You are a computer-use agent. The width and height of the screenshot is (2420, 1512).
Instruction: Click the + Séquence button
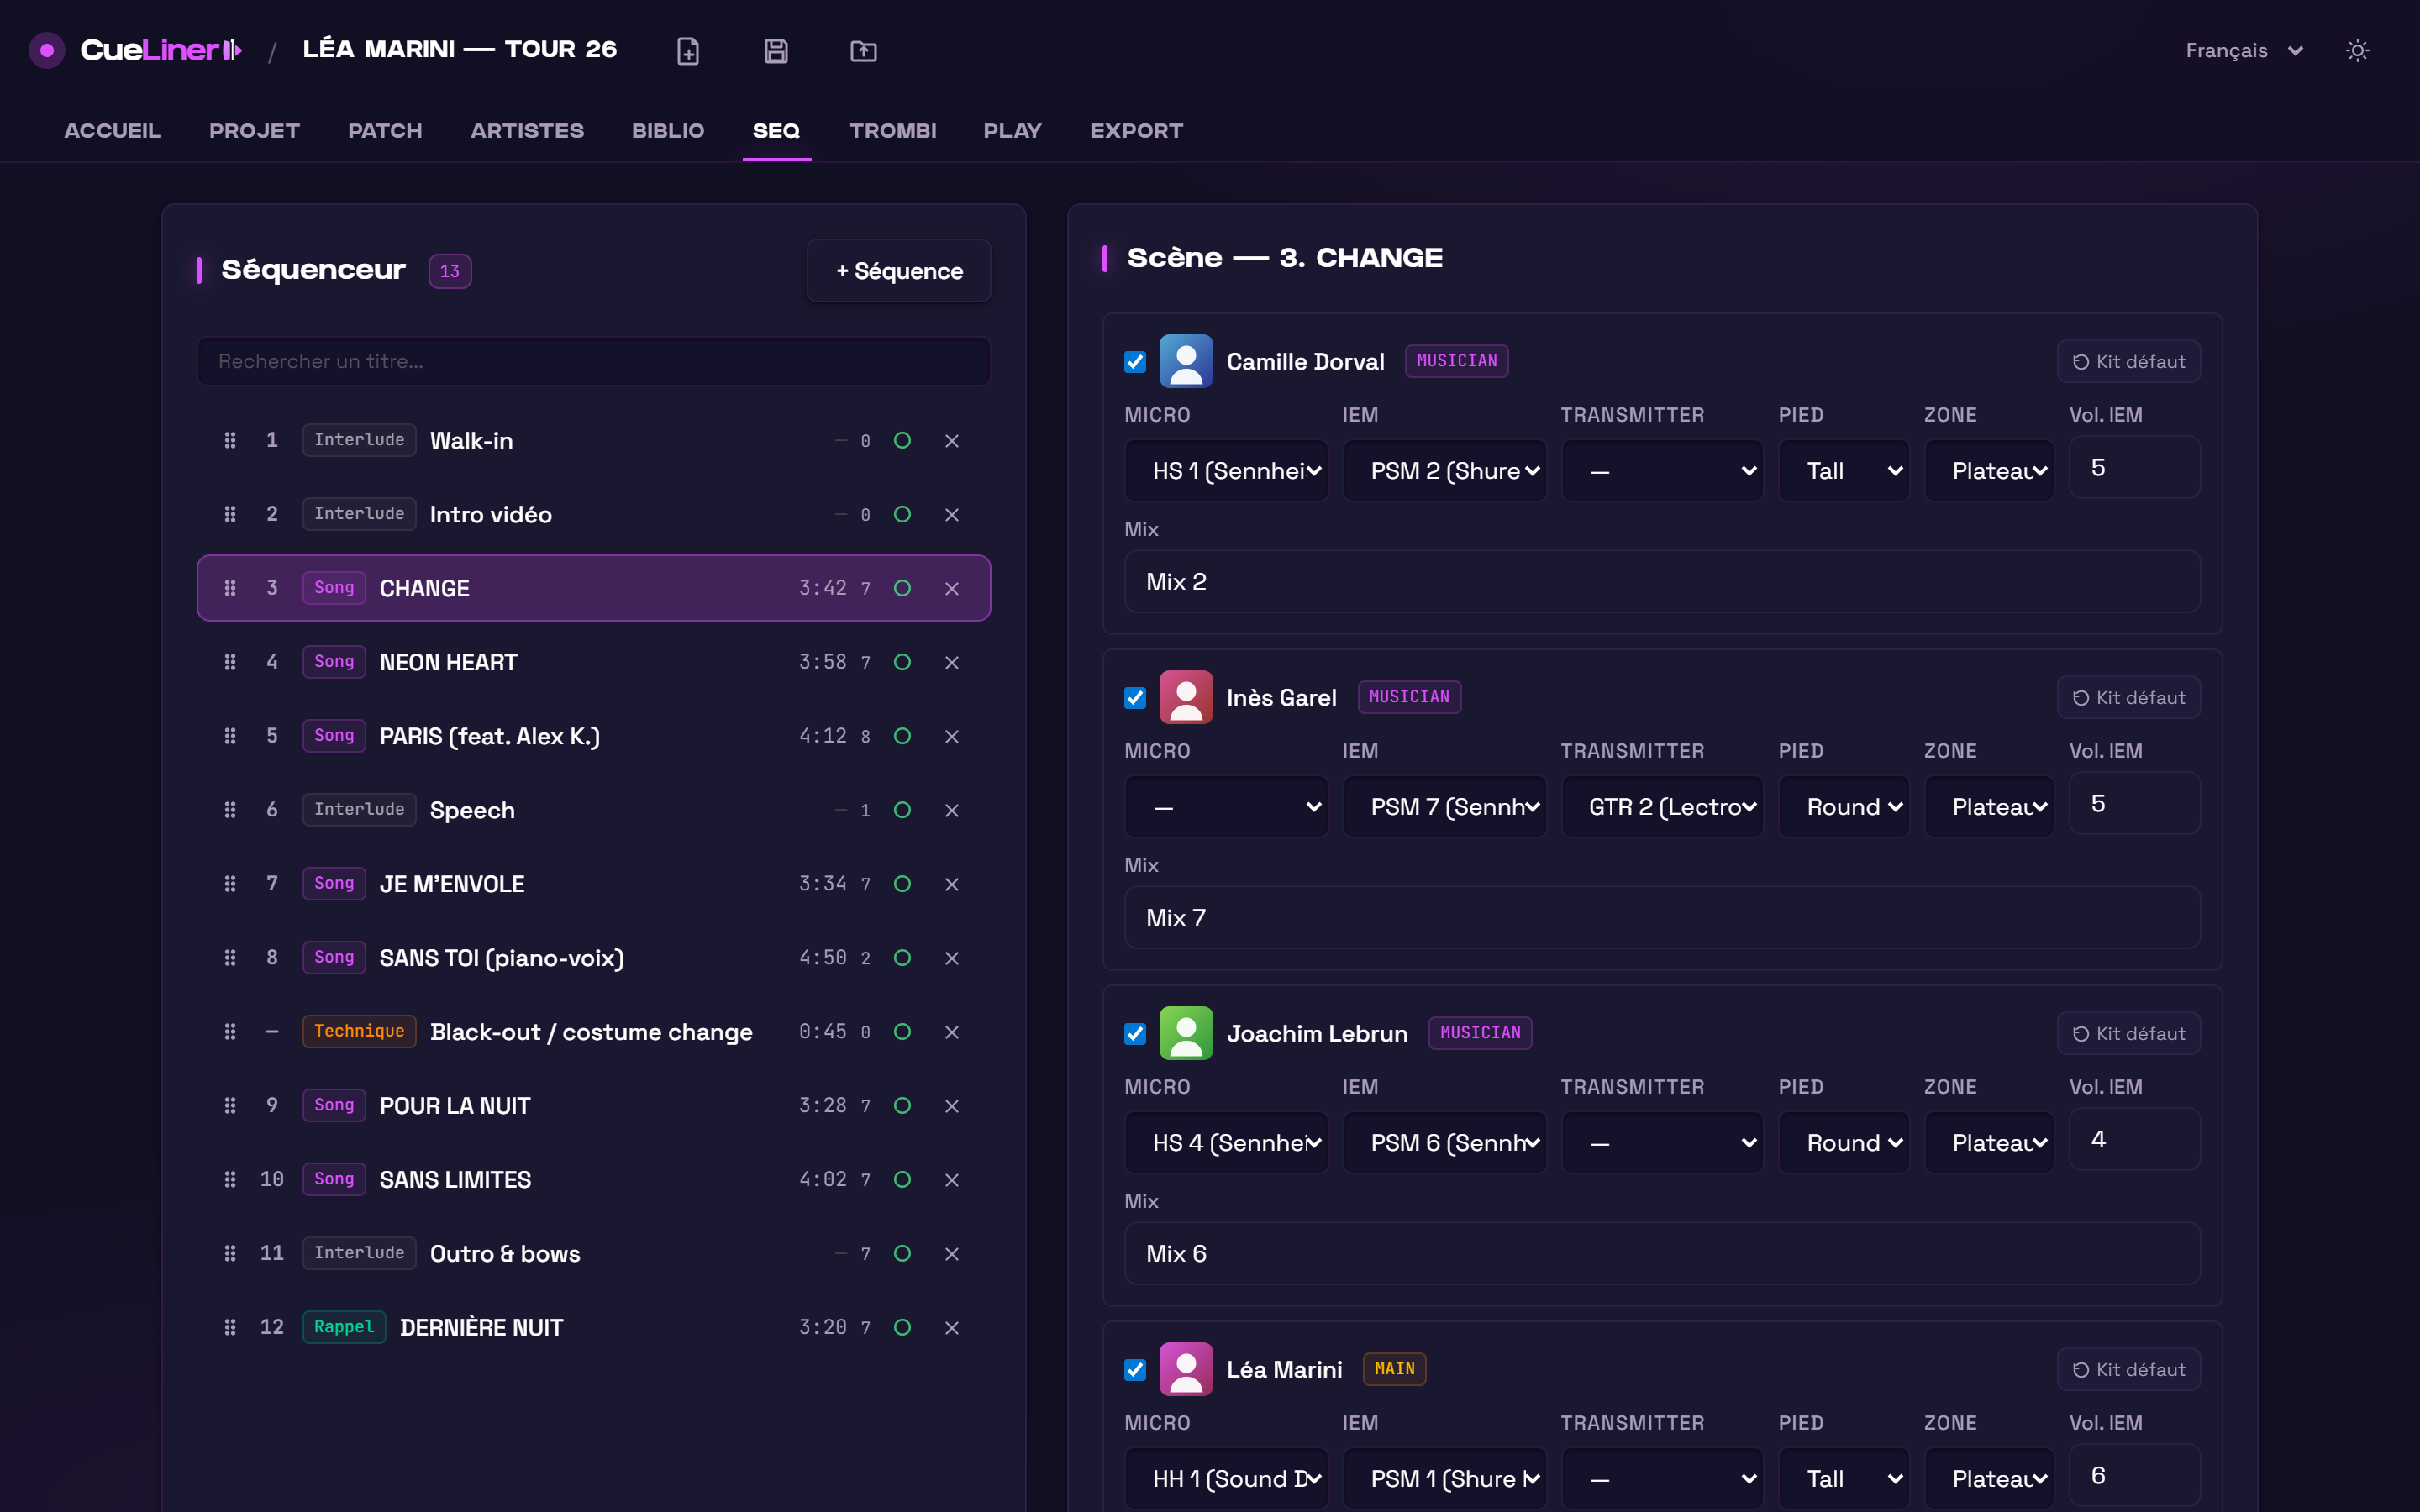[899, 271]
